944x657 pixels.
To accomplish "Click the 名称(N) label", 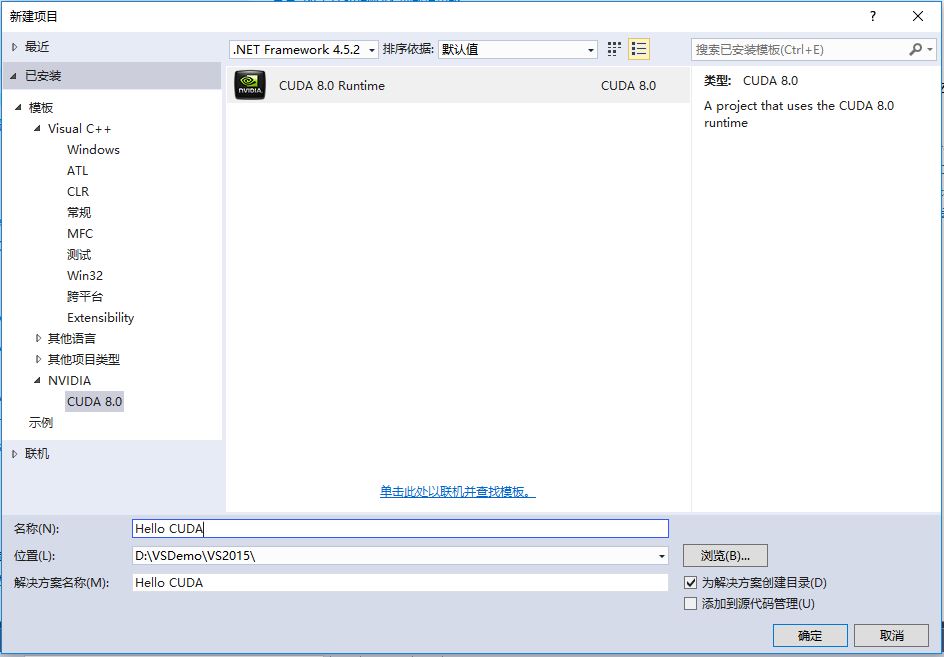I will (37, 529).
